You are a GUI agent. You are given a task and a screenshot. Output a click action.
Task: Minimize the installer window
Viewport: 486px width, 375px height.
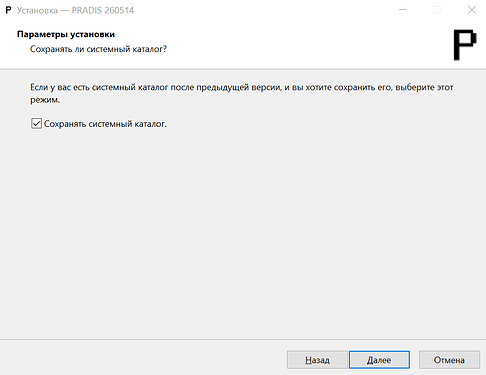click(403, 10)
